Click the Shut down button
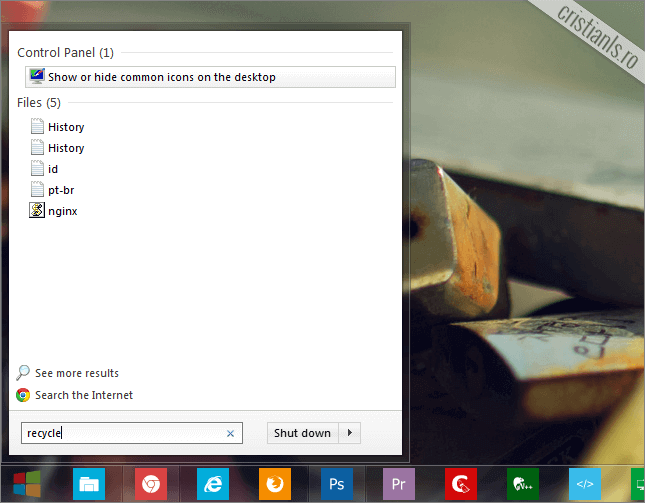Viewport: 645px width, 503px height. coord(302,433)
